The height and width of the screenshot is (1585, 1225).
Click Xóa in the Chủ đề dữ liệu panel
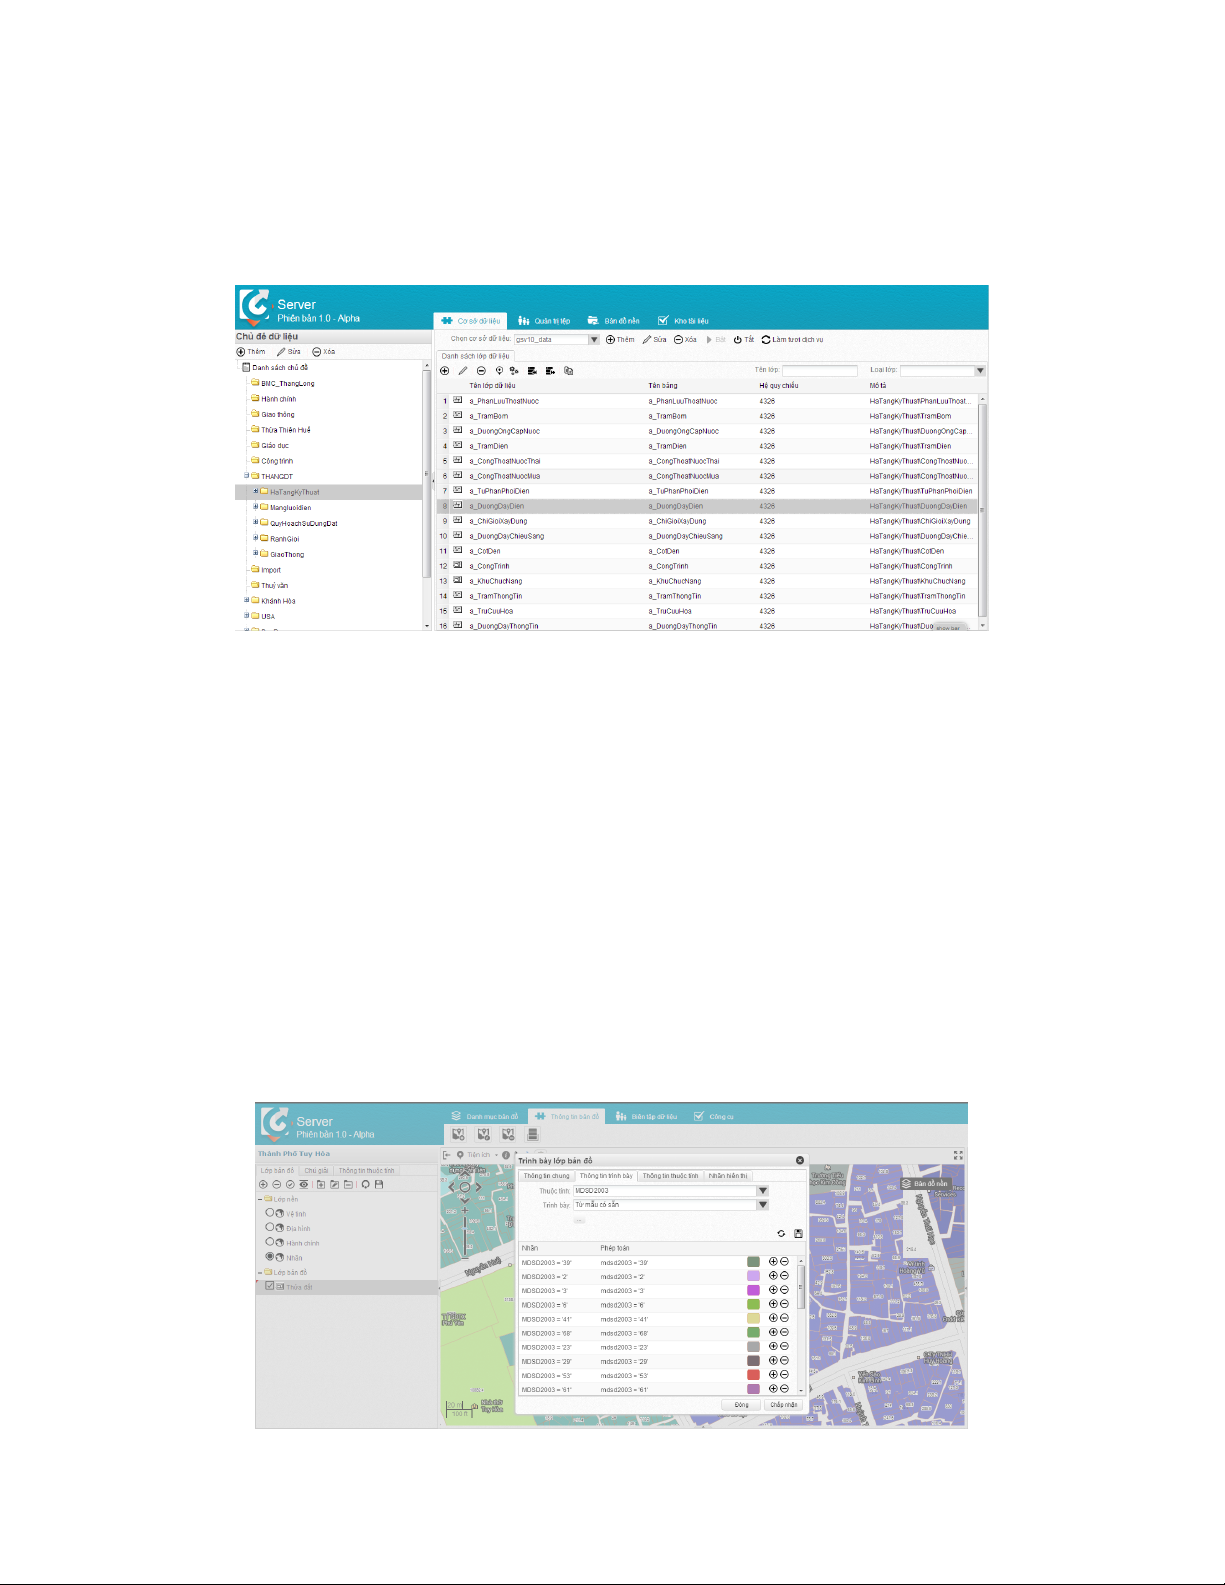click(324, 352)
